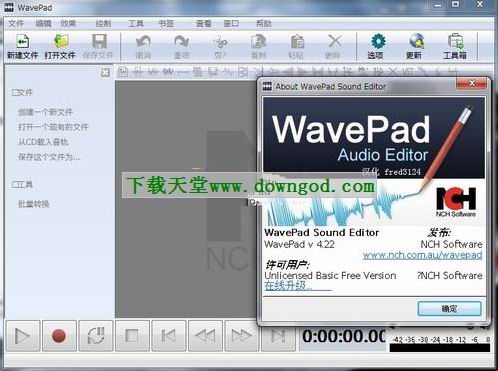This screenshot has width=498, height=371.
Task: Close the left side task panel
Action: tap(105, 72)
